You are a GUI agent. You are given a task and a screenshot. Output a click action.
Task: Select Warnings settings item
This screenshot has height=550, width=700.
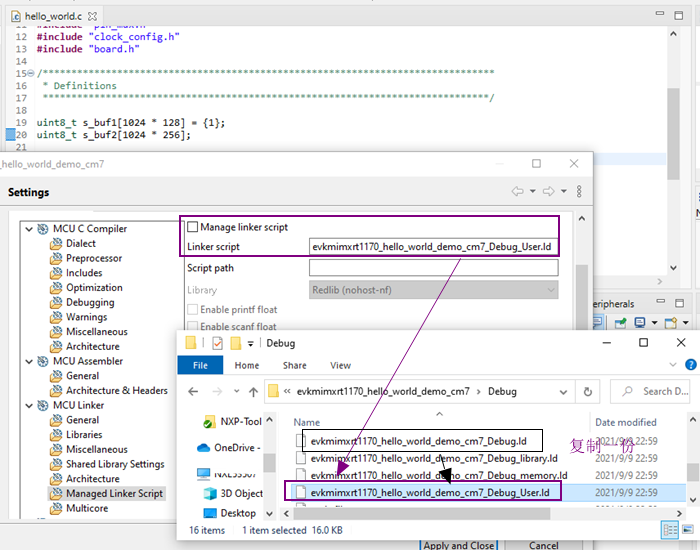click(87, 317)
